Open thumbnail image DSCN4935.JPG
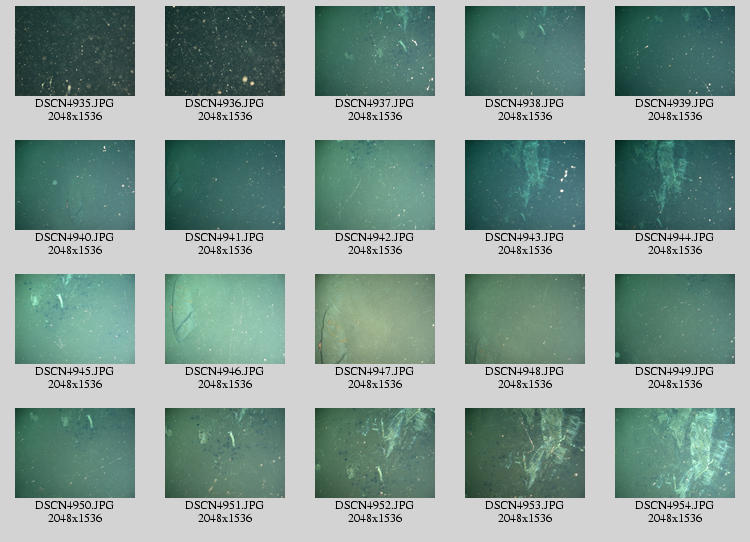Viewport: 750px width, 542px height. [75, 51]
